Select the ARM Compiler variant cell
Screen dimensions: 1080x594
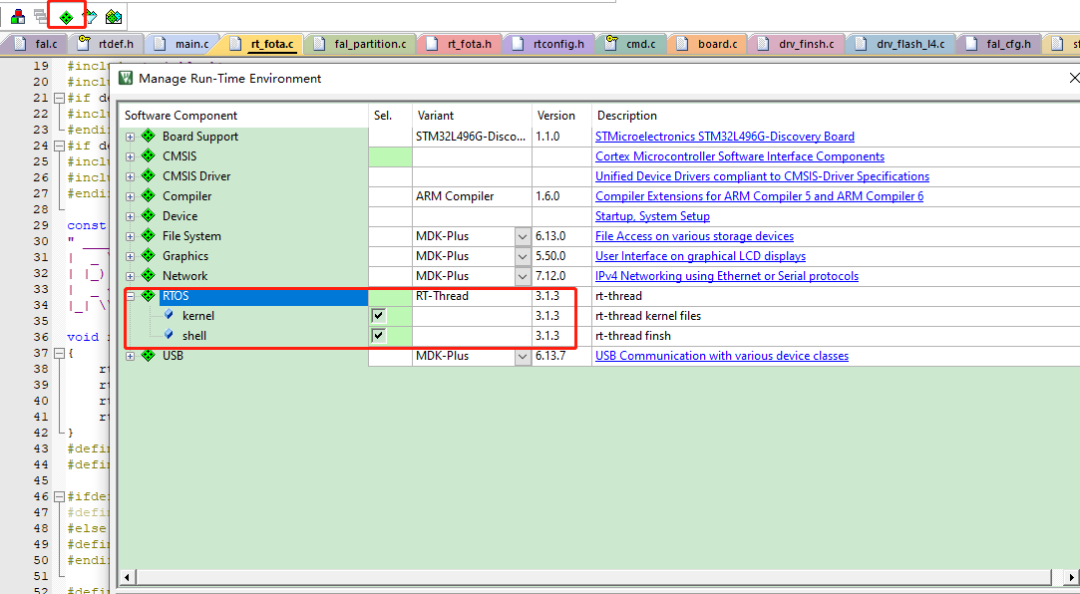pyautogui.click(x=472, y=196)
